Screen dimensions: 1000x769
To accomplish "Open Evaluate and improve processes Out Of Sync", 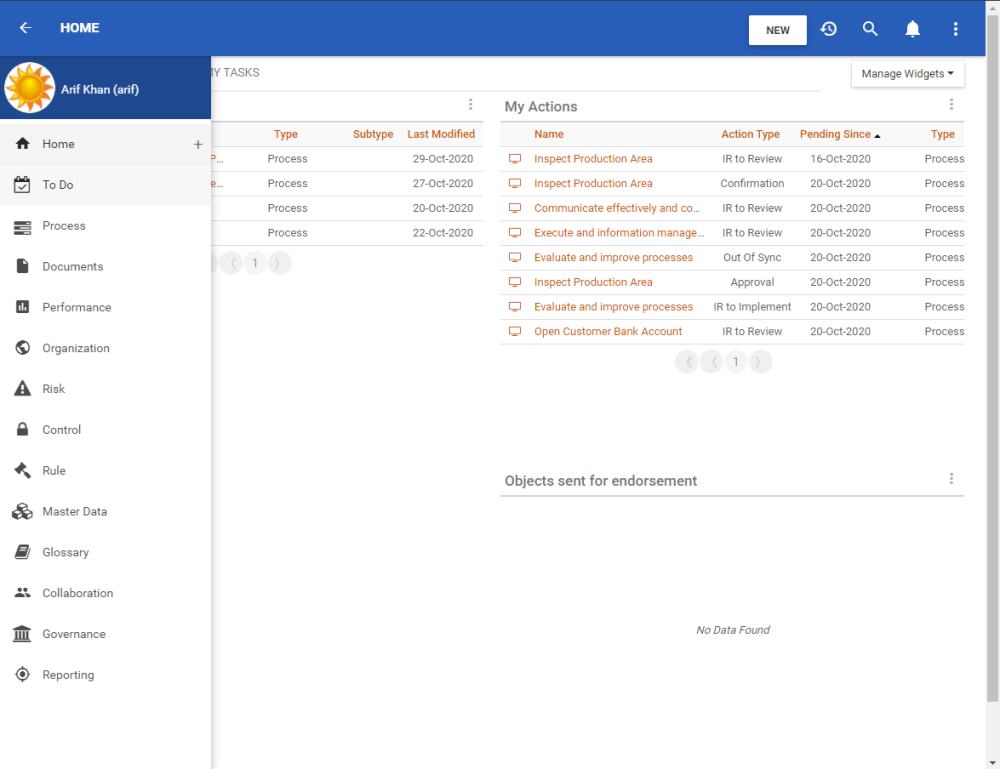I will click(614, 258).
